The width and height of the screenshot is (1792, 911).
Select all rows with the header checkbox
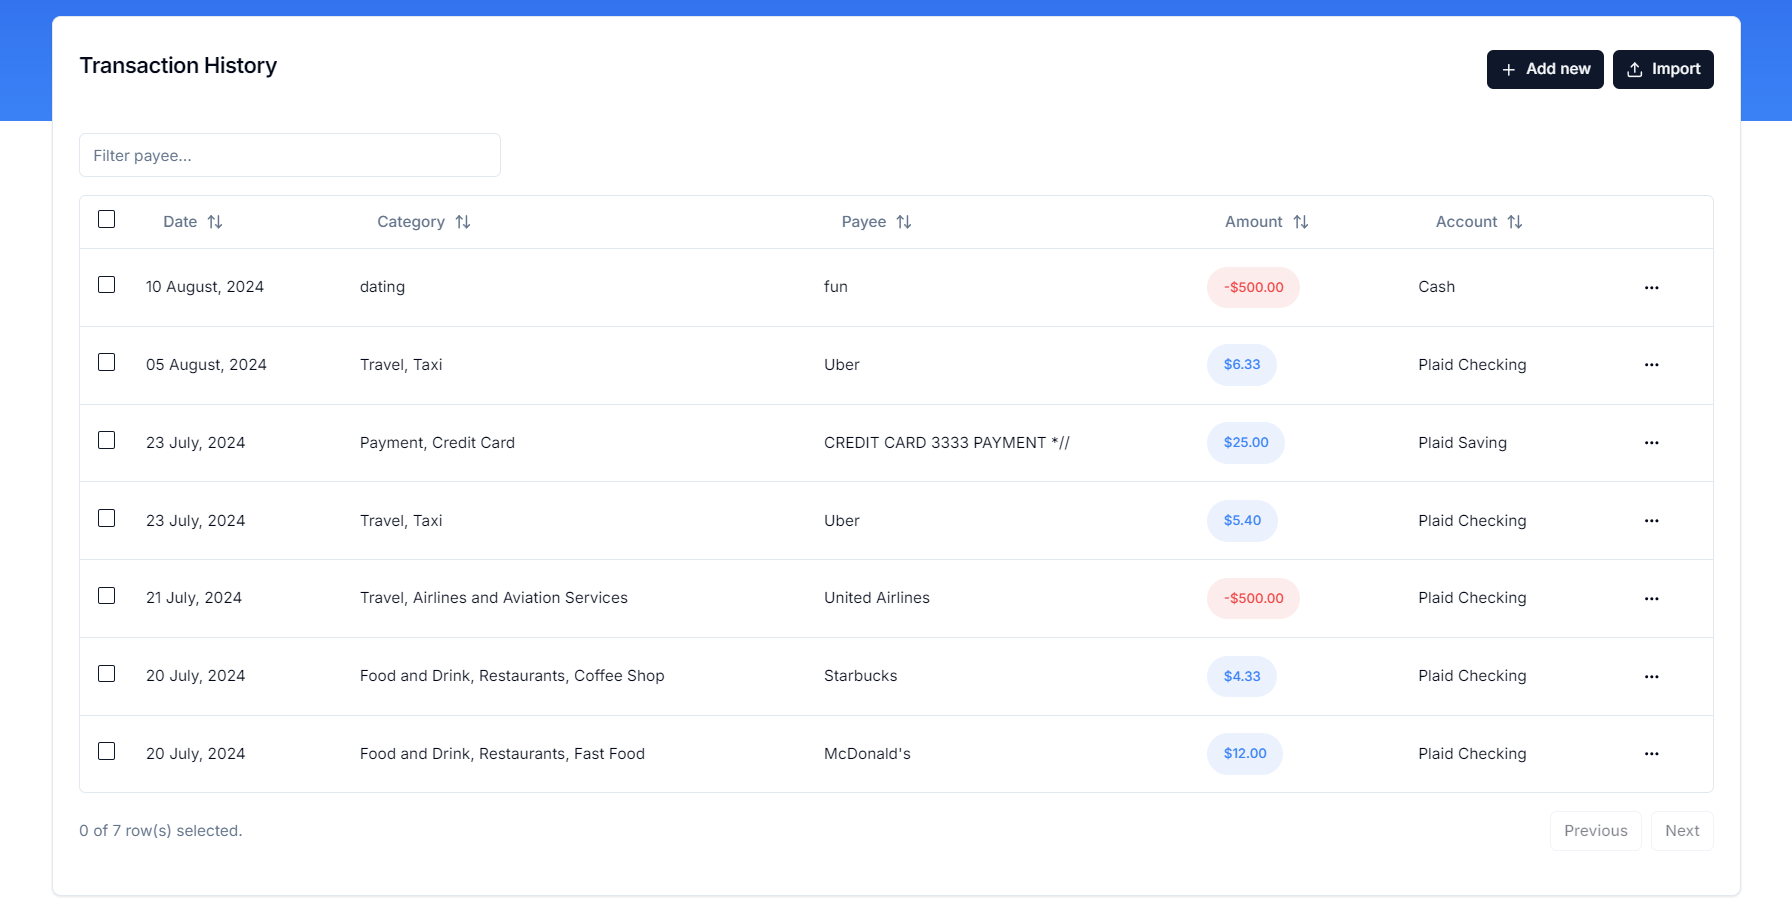tap(107, 219)
